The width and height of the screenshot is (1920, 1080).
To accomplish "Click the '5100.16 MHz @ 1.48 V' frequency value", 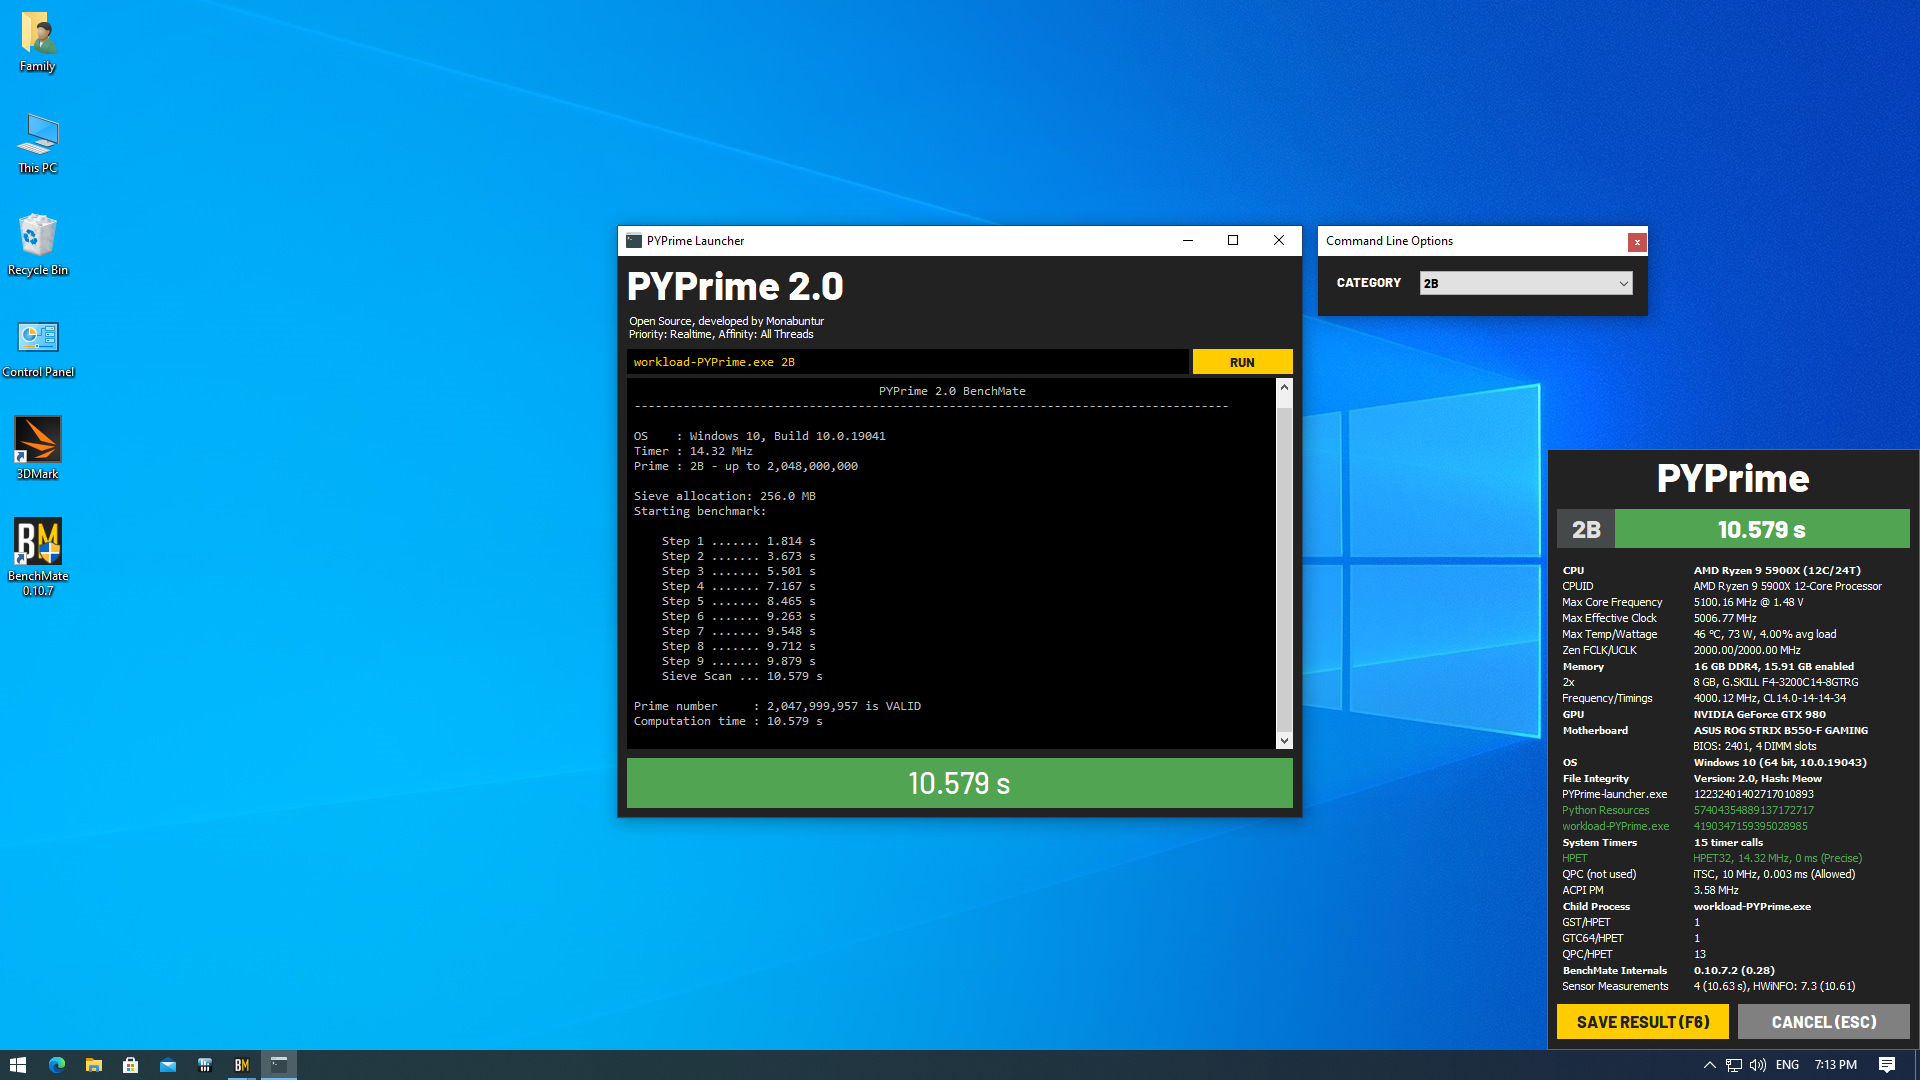I will pyautogui.click(x=1748, y=603).
